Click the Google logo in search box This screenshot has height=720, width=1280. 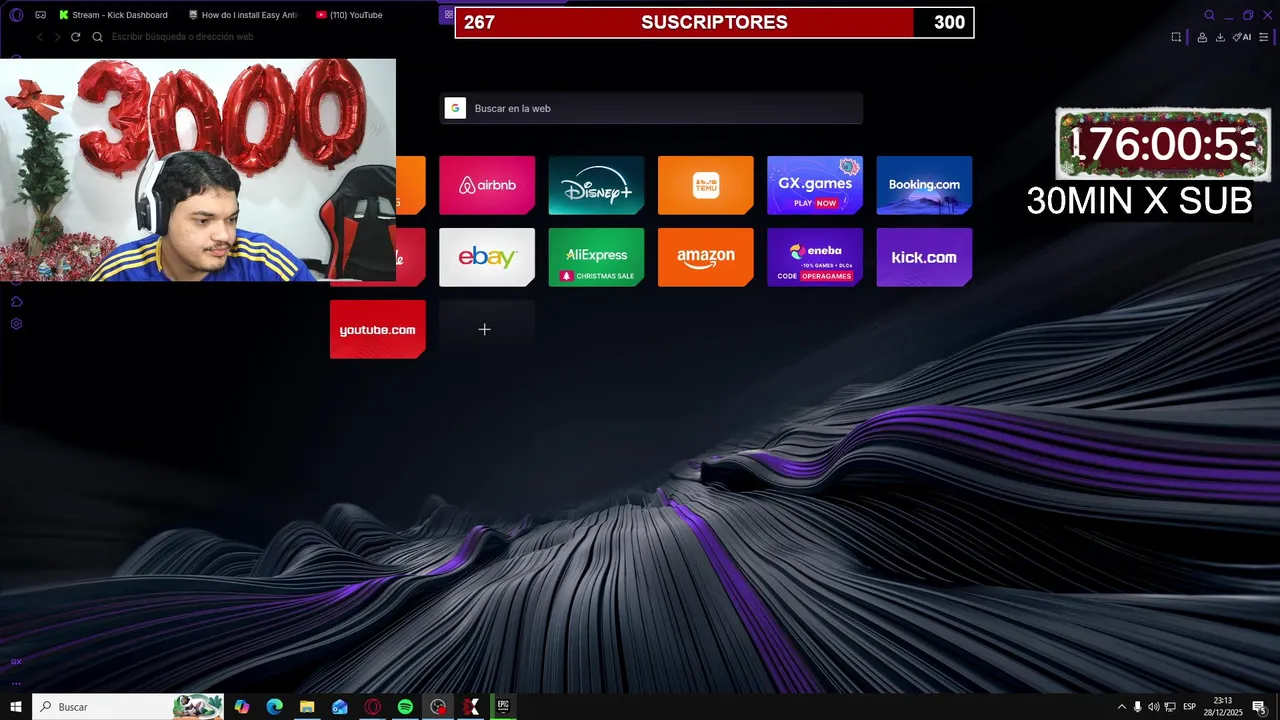coord(455,108)
